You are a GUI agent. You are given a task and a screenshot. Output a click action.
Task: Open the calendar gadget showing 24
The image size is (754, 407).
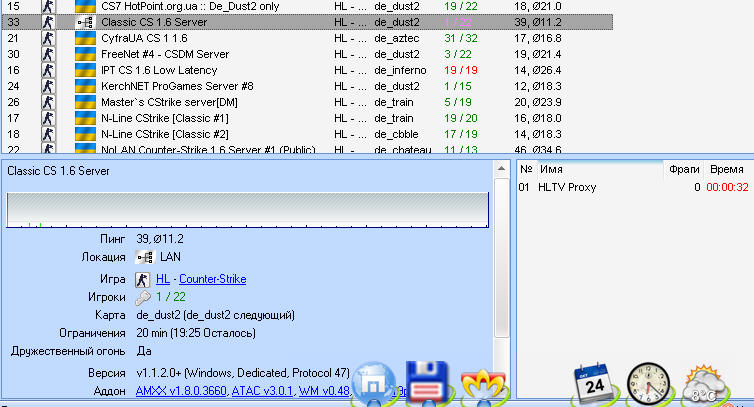pyautogui.click(x=594, y=383)
